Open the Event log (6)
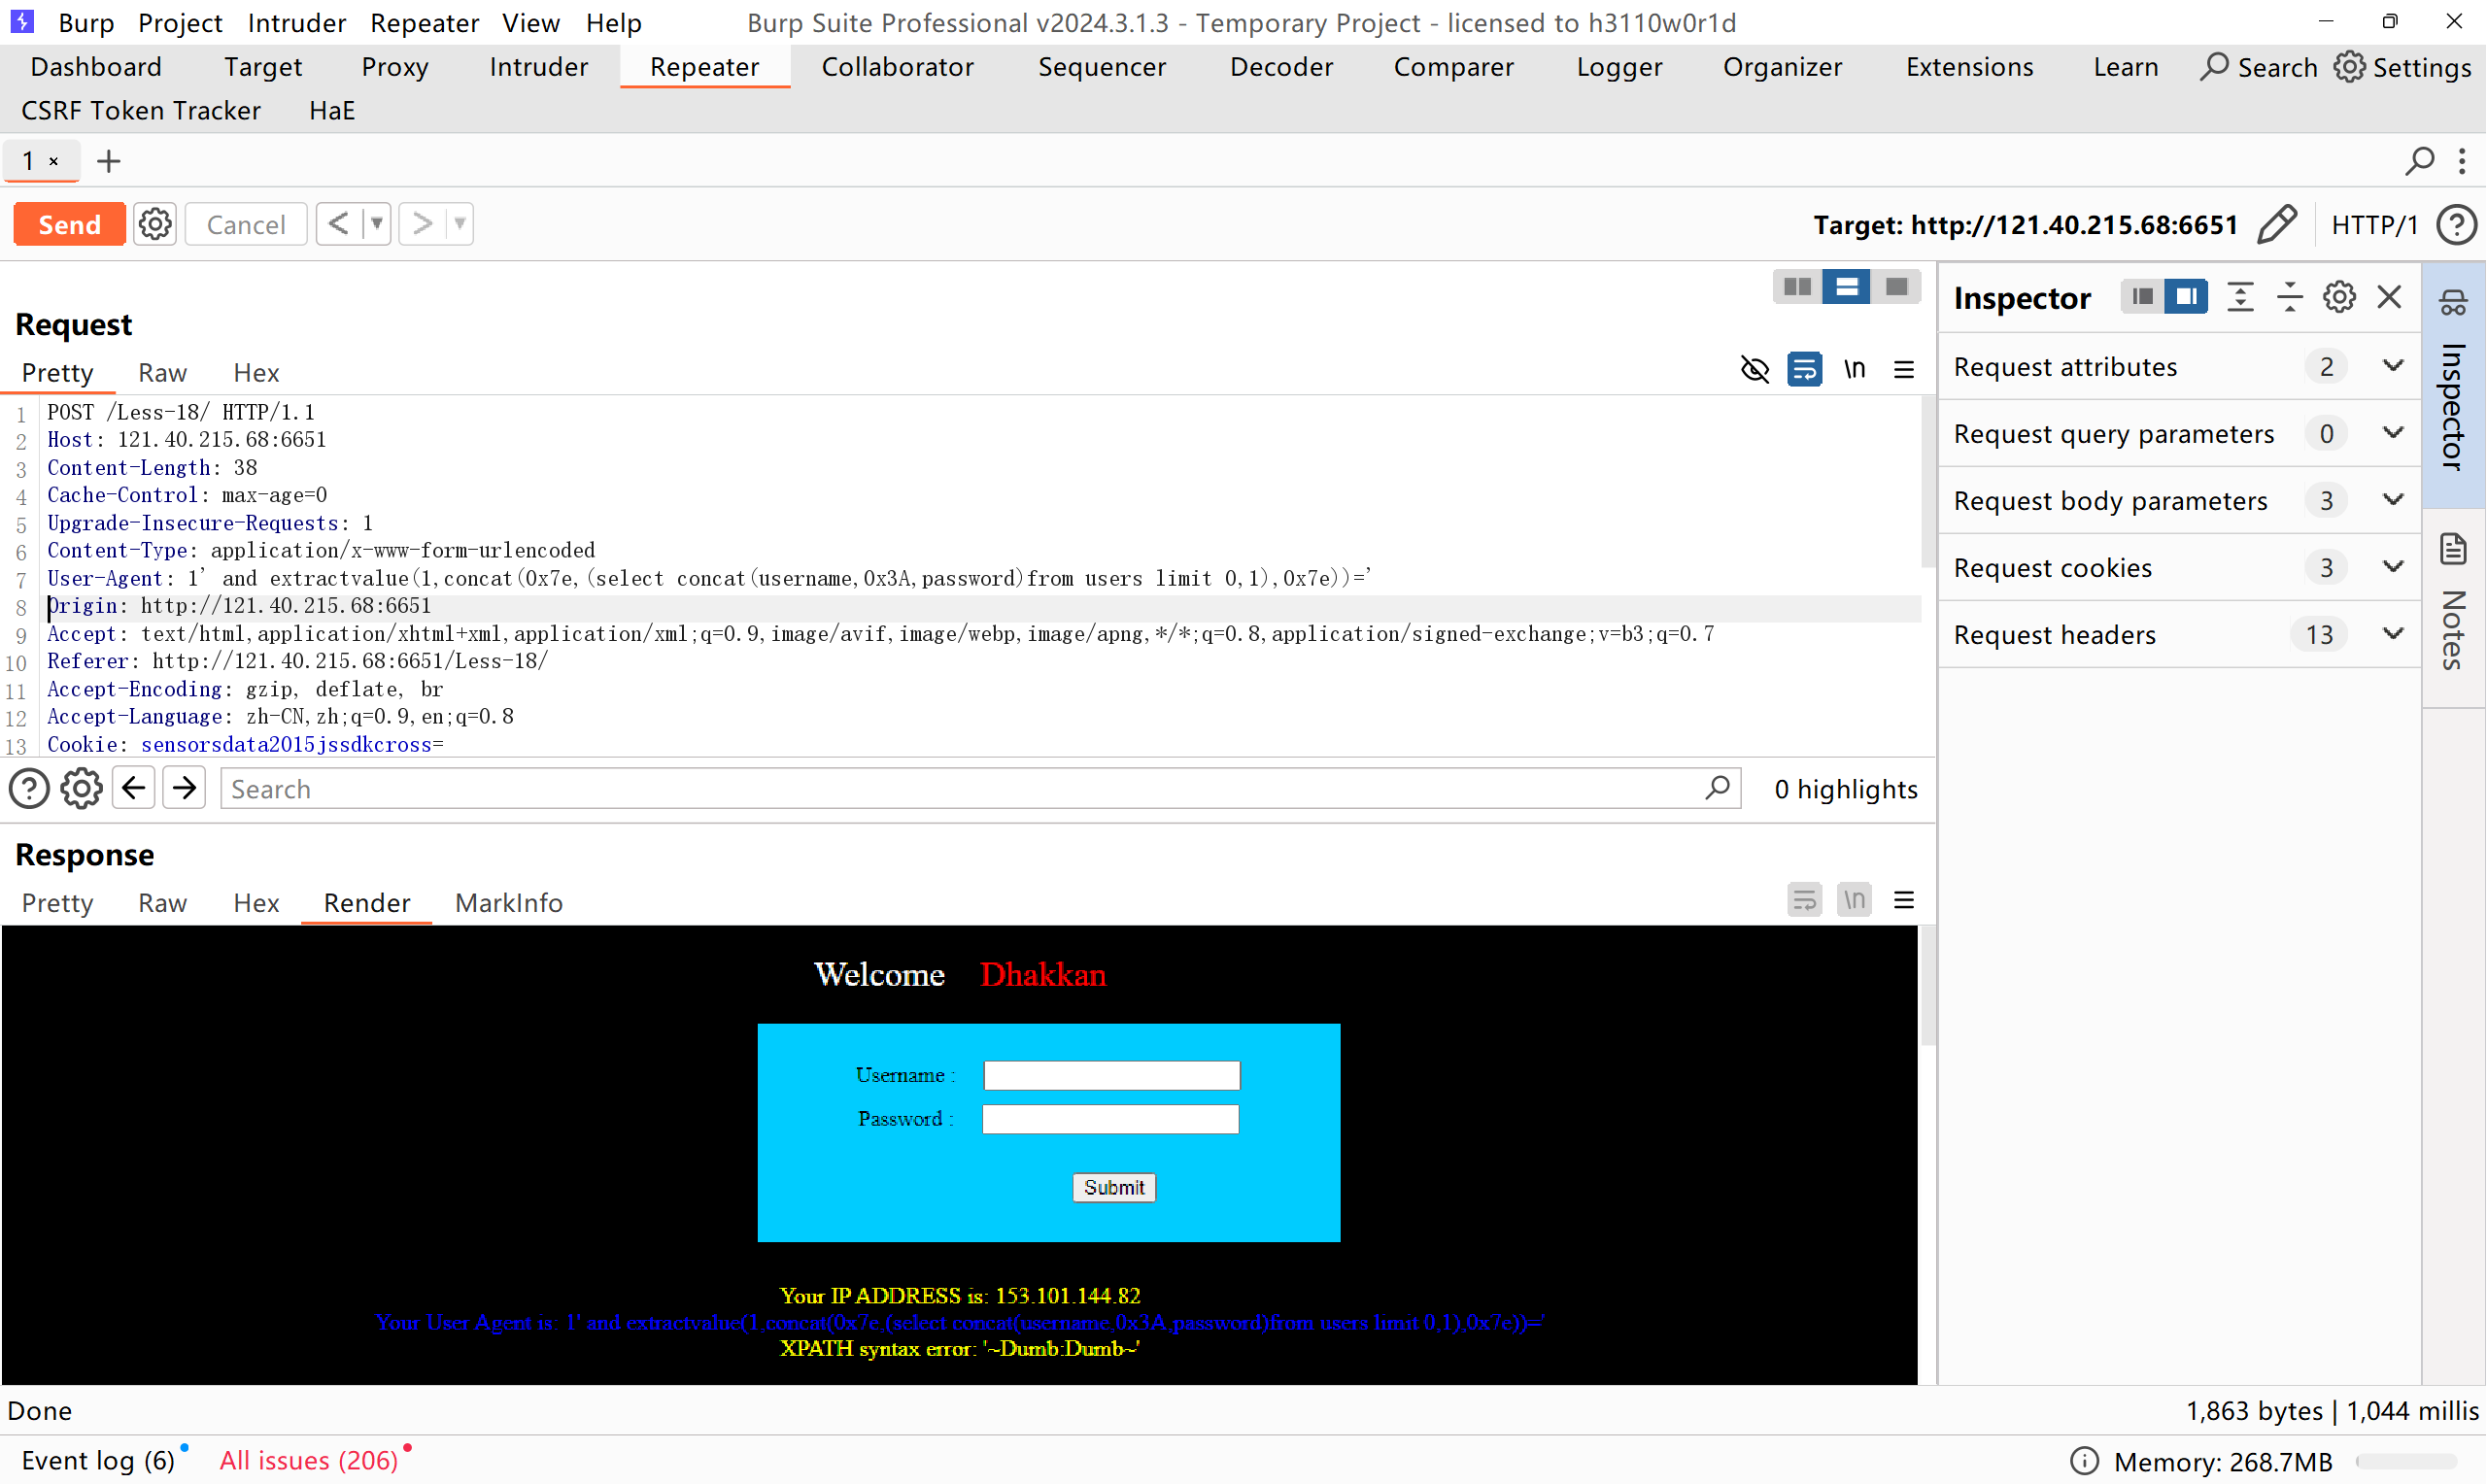This screenshot has width=2487, height=1484. (x=98, y=1460)
